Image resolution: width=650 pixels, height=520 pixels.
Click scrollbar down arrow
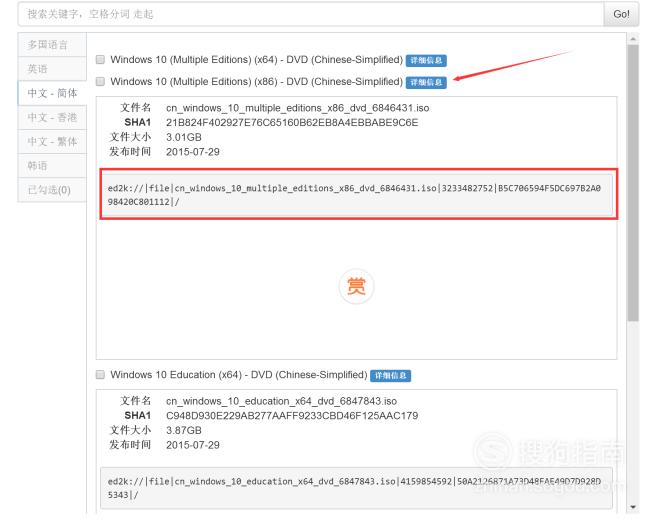[633, 507]
